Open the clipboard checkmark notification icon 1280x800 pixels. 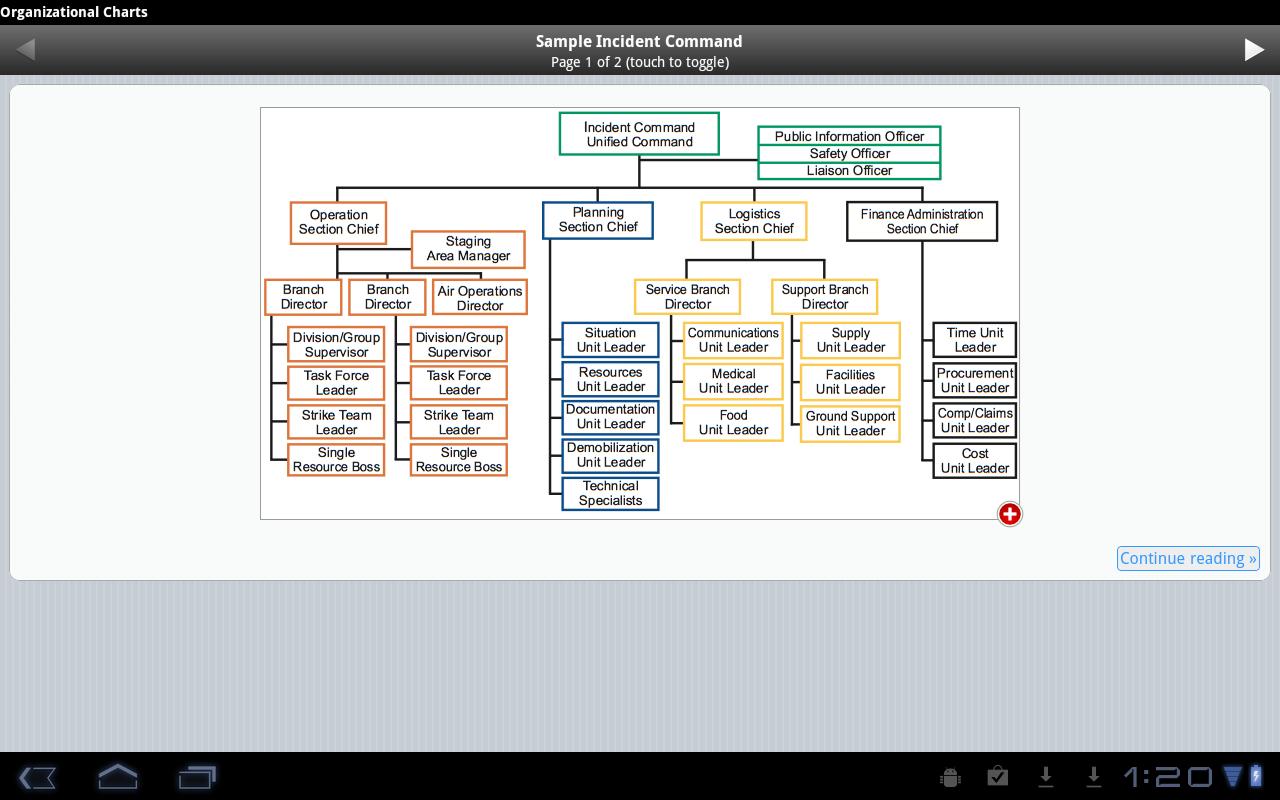coord(997,777)
